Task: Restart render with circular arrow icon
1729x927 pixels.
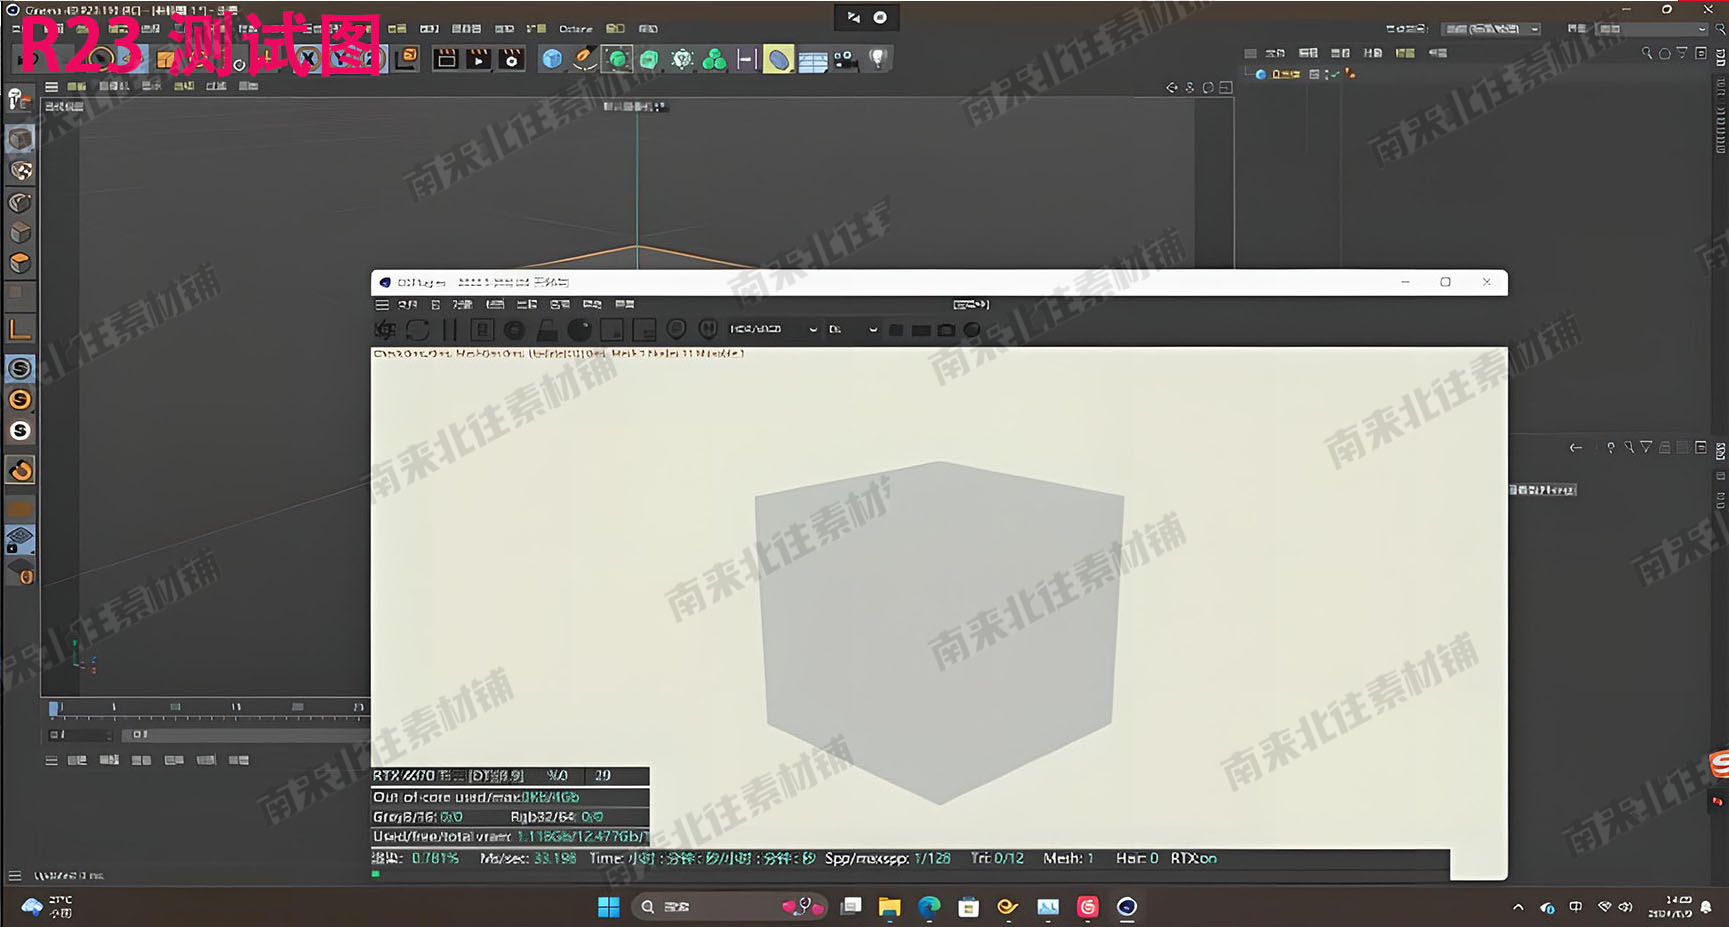Action: click(417, 330)
